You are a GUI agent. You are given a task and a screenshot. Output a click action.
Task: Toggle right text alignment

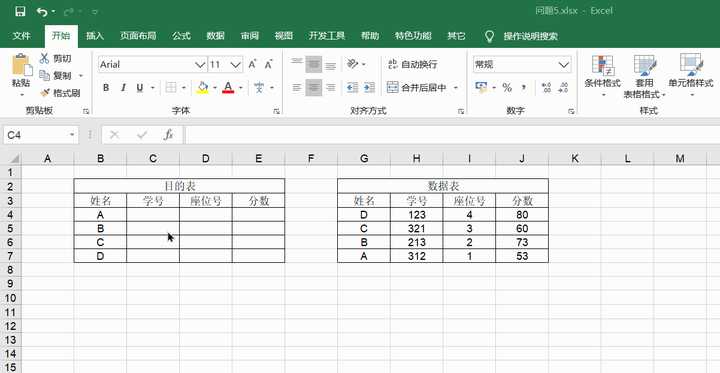pyautogui.click(x=330, y=87)
